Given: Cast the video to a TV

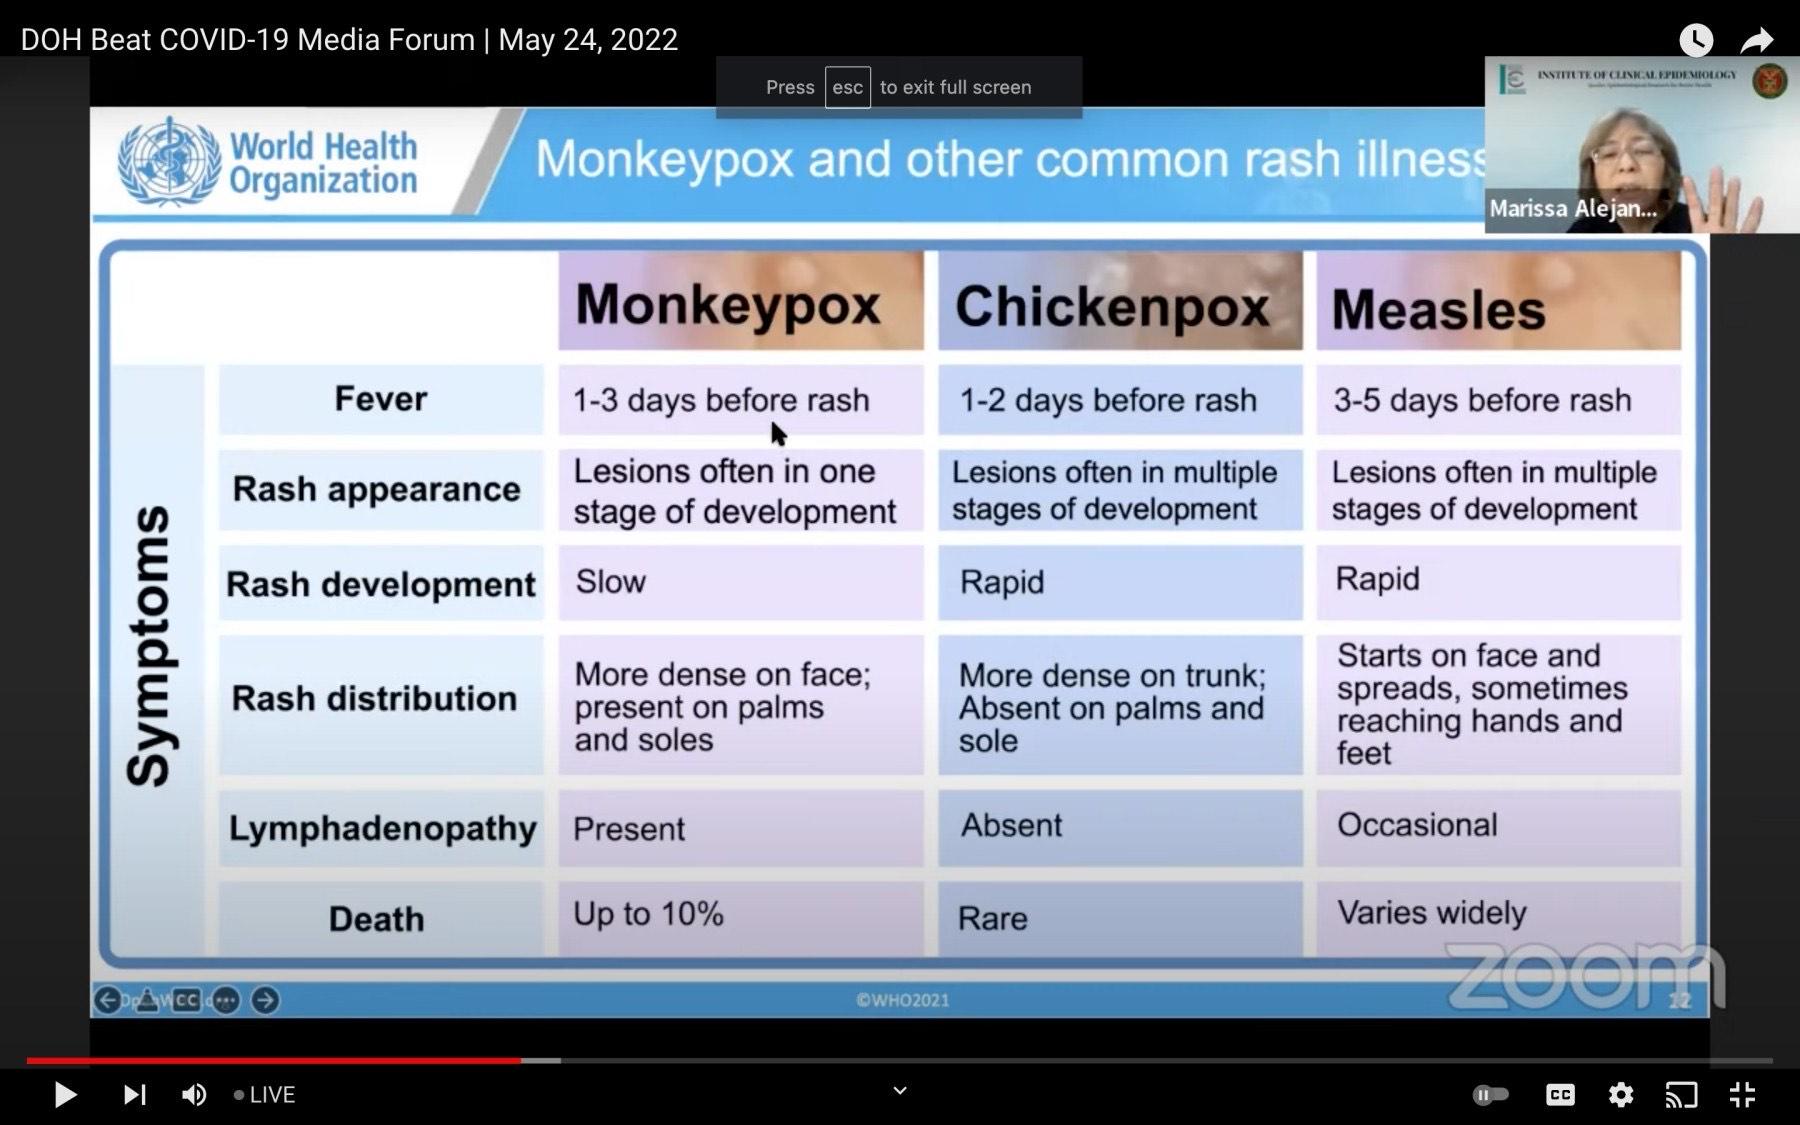Looking at the screenshot, I should [1681, 1095].
